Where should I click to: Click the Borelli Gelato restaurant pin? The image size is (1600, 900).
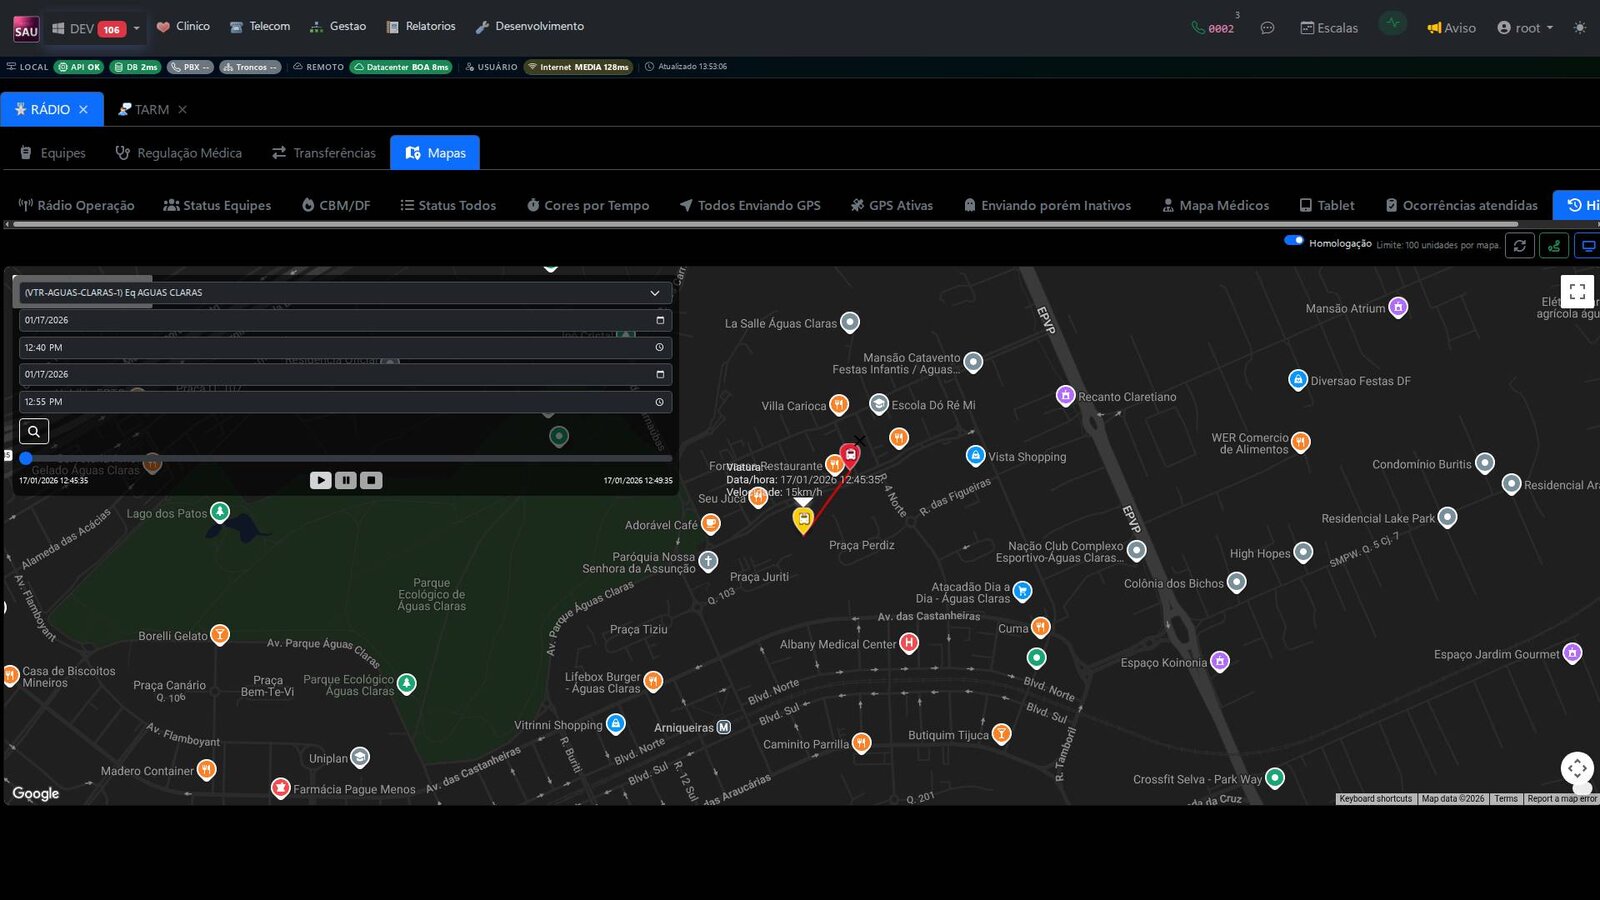220,634
